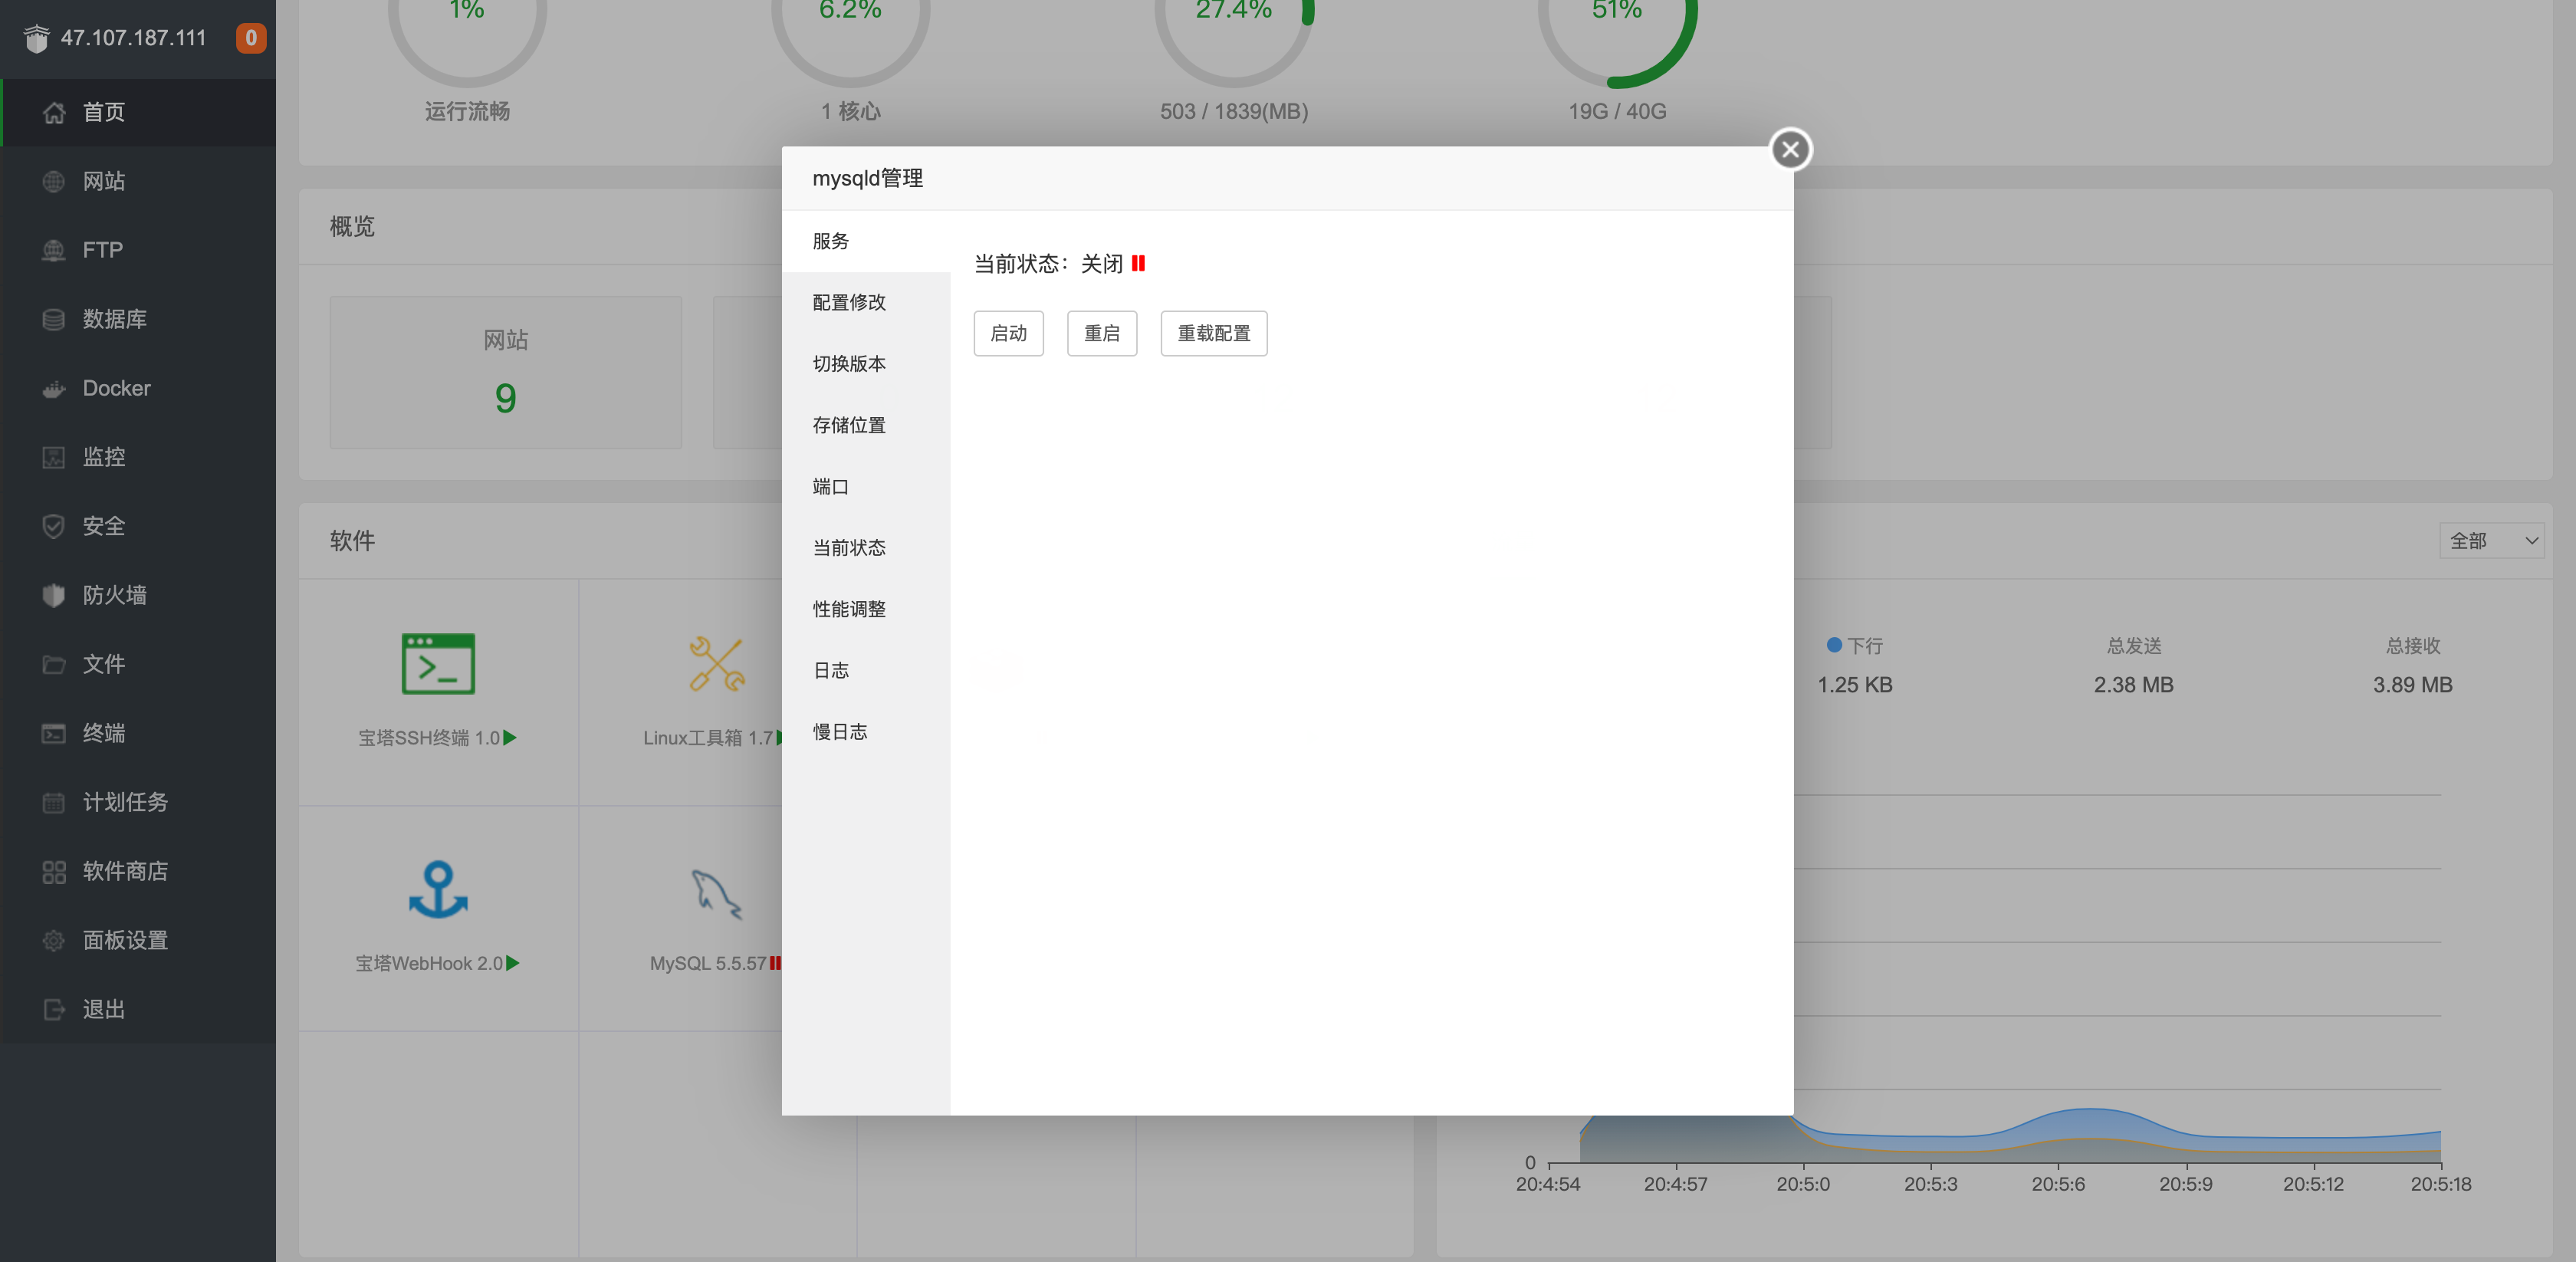Click the globe icon beside 网站
Viewport: 2576px width, 1262px height.
click(x=54, y=181)
